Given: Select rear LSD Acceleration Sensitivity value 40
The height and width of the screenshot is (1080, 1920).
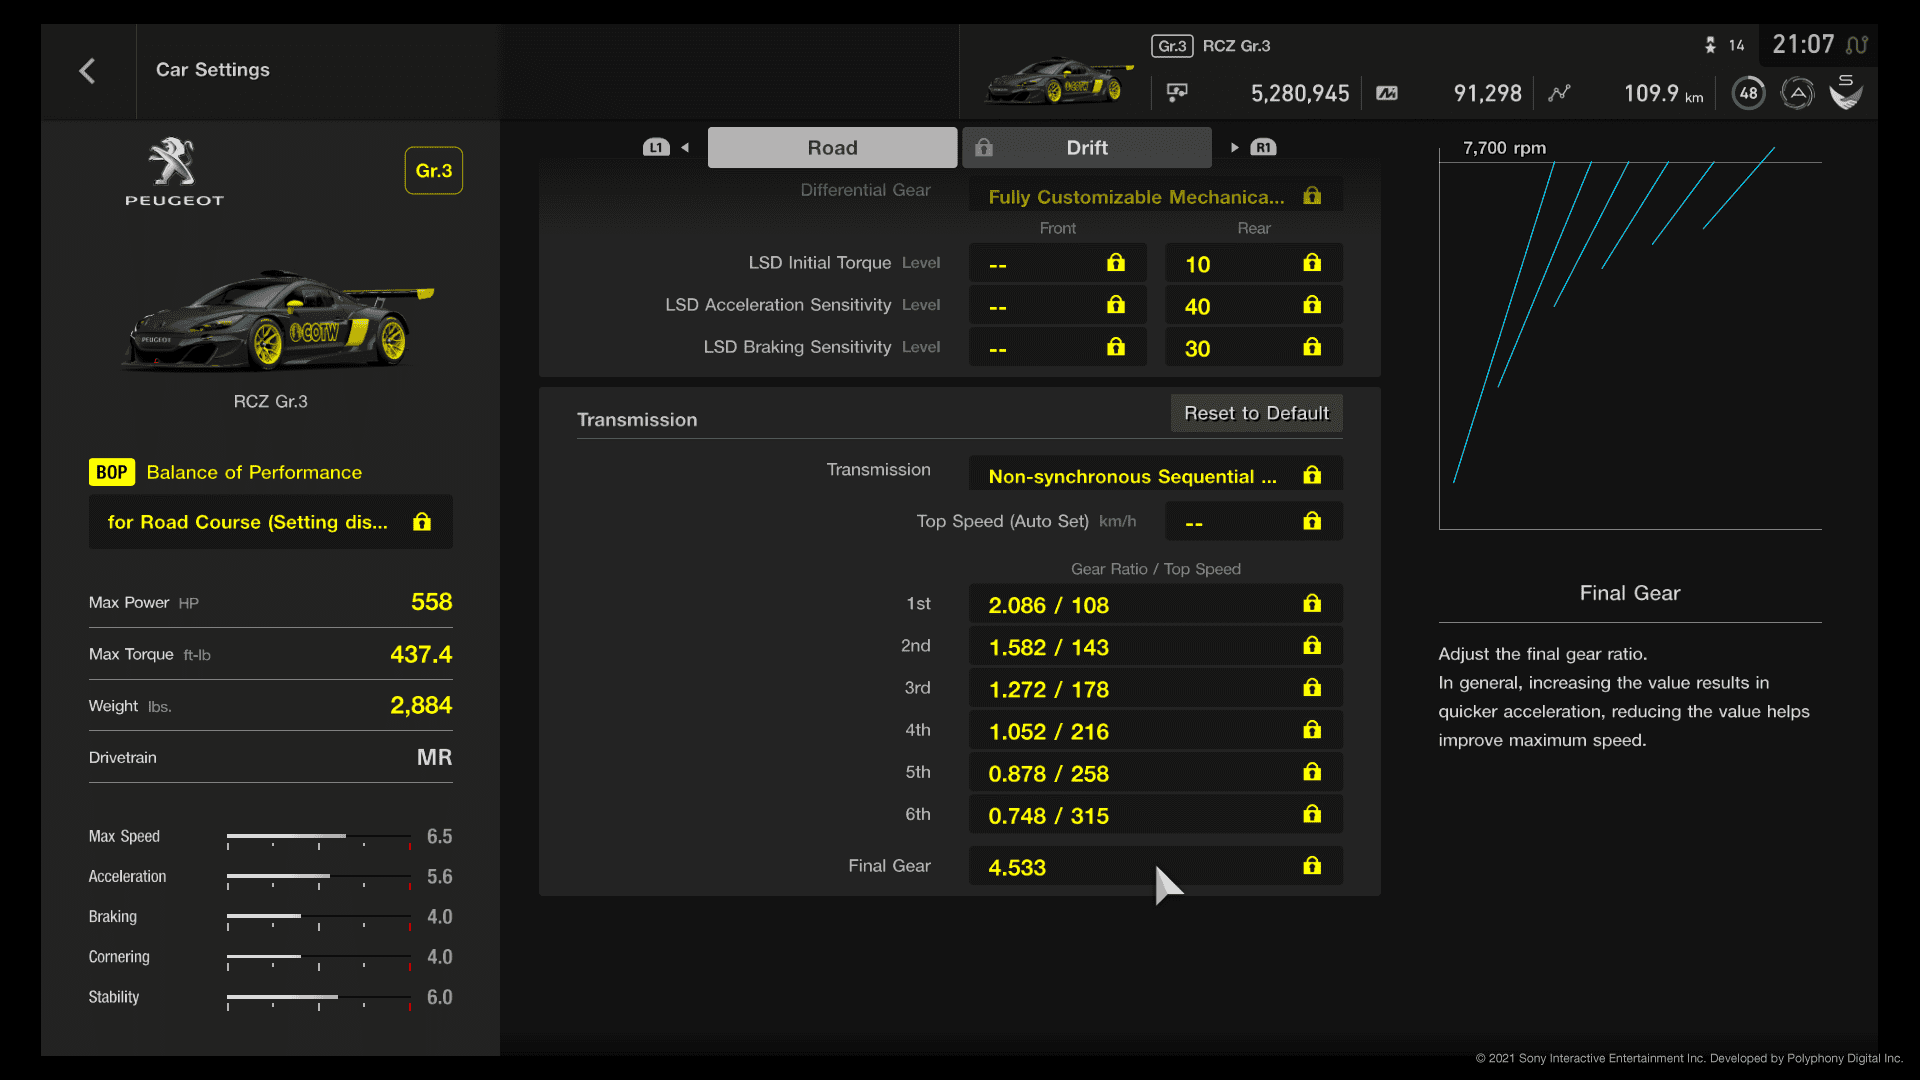Looking at the screenshot, I should click(1253, 305).
